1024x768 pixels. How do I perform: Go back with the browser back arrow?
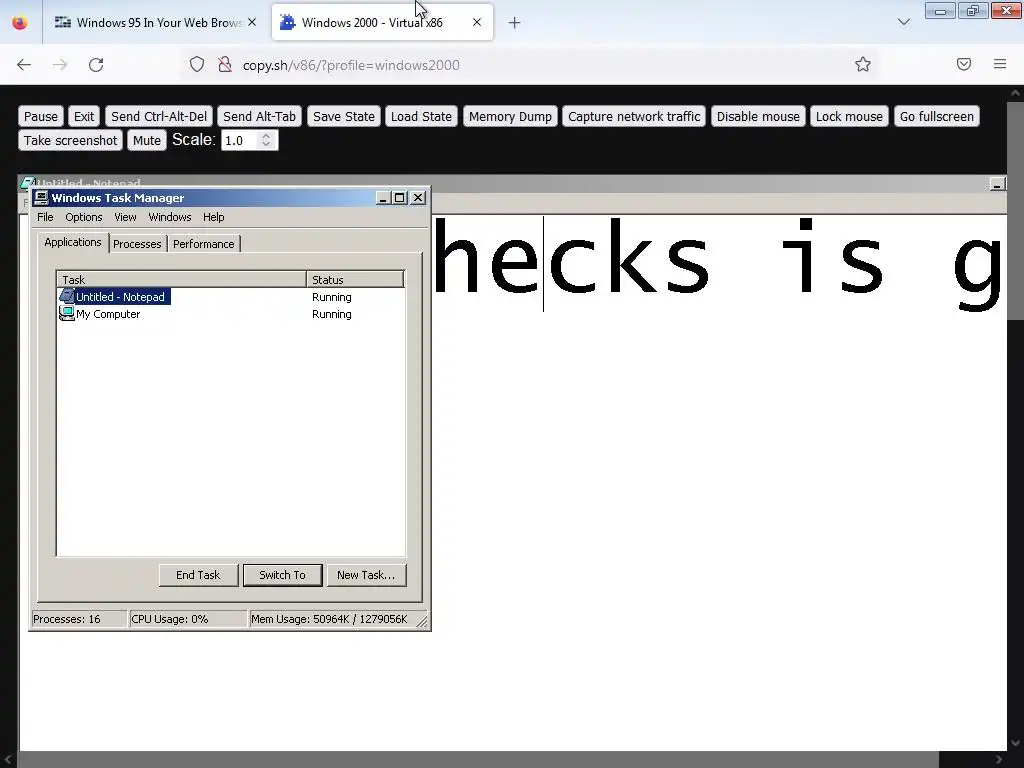(24, 65)
